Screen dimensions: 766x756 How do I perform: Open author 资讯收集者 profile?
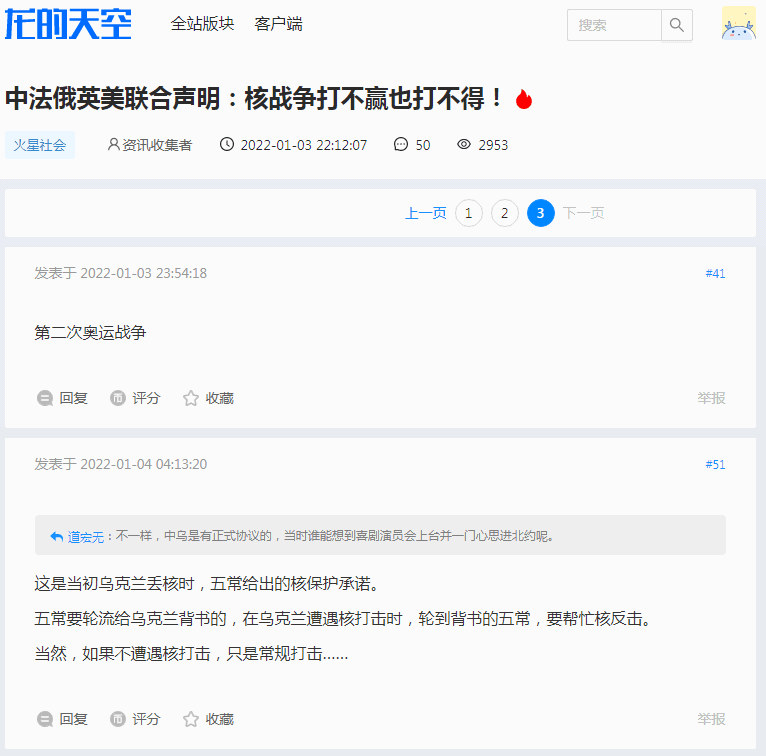coord(157,145)
